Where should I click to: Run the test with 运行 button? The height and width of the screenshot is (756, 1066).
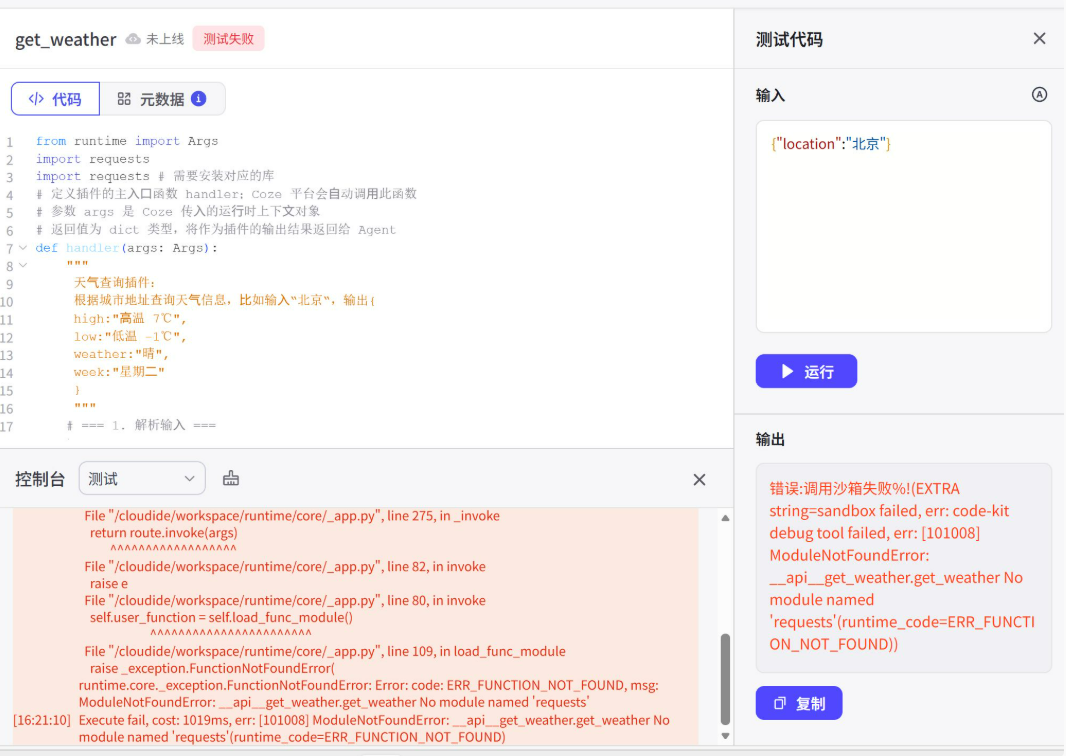point(806,371)
